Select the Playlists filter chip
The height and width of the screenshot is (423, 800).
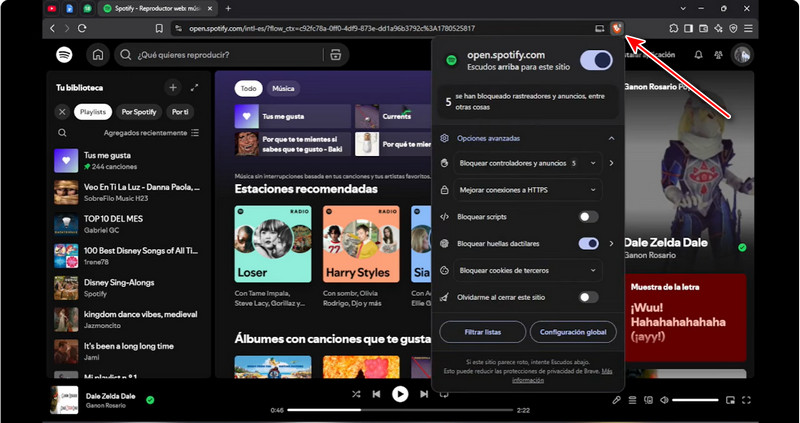pyautogui.click(x=93, y=112)
